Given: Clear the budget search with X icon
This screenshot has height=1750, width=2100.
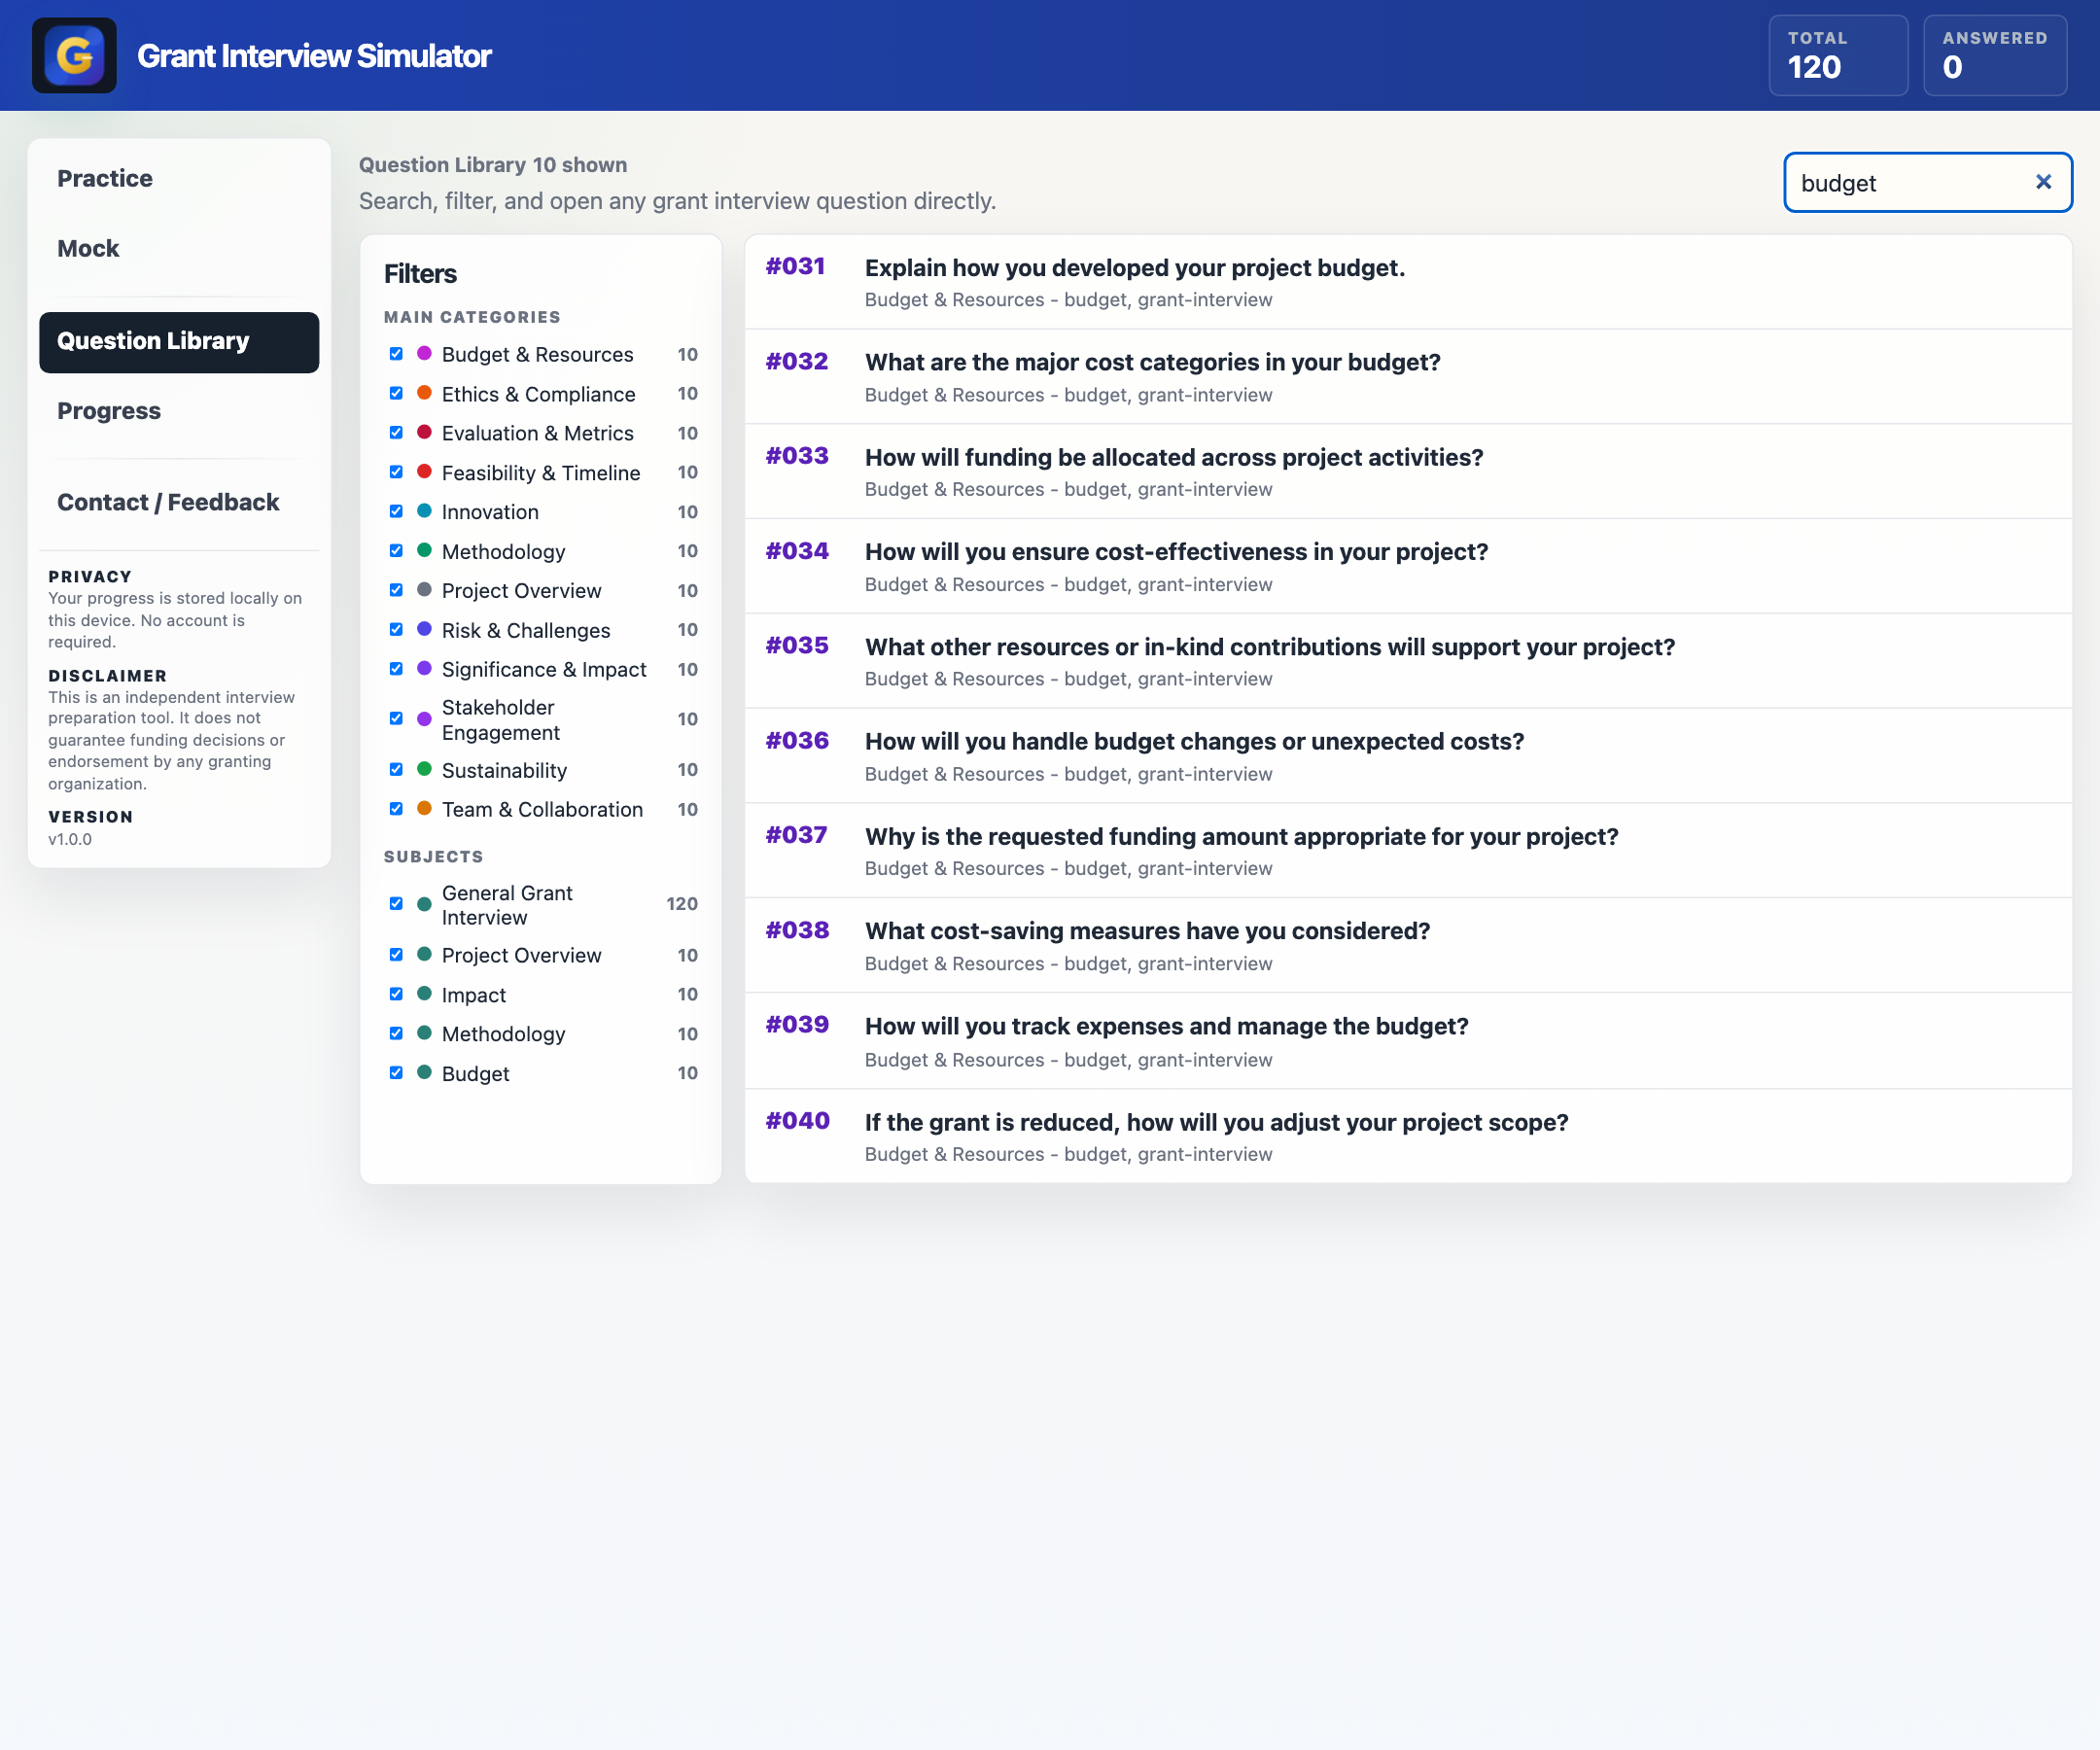Looking at the screenshot, I should (2043, 182).
